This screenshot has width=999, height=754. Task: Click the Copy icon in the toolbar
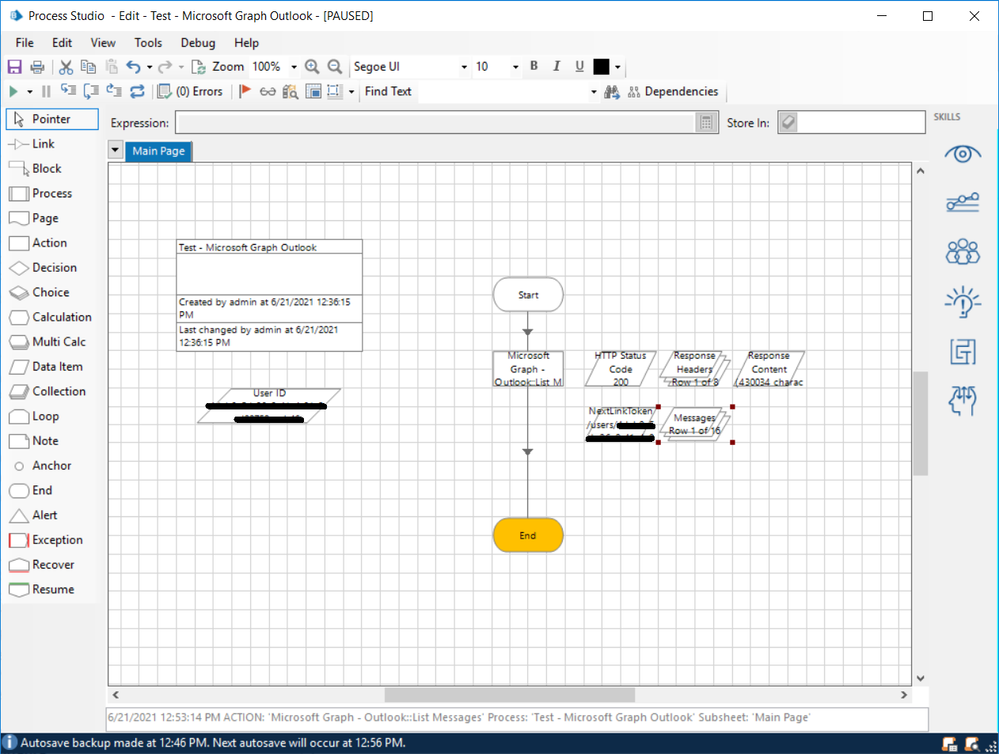click(88, 67)
